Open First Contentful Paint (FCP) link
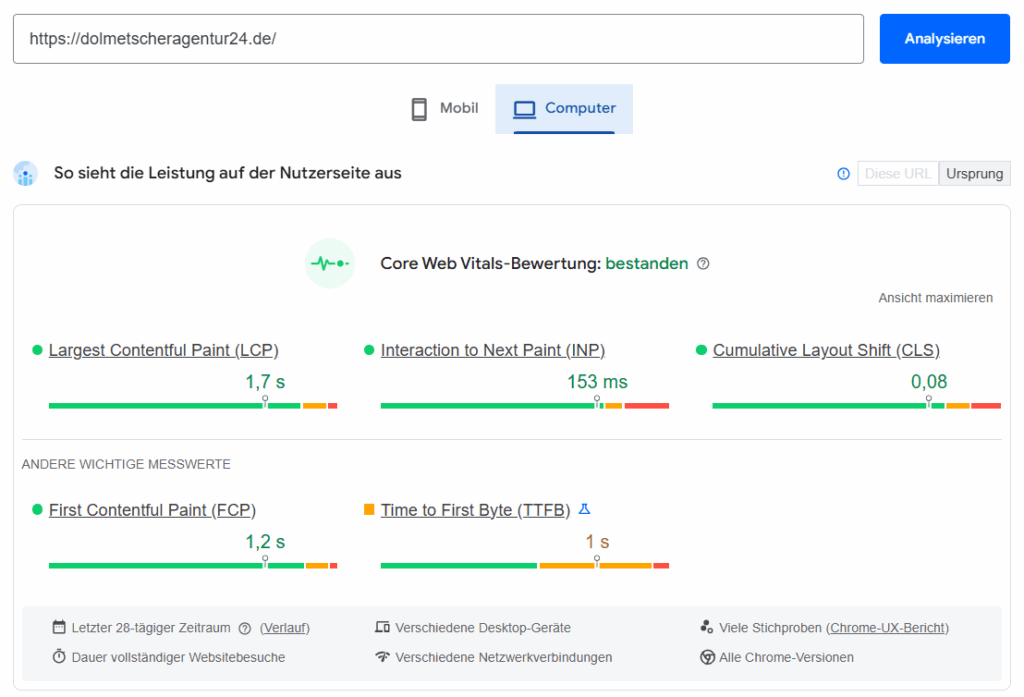The height and width of the screenshot is (697, 1024). pyautogui.click(x=152, y=510)
